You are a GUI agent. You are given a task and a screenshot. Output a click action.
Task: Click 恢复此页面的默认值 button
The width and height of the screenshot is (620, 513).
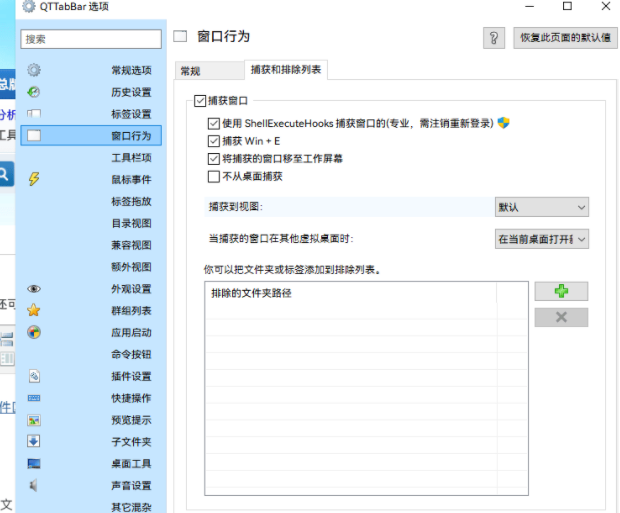coord(565,38)
